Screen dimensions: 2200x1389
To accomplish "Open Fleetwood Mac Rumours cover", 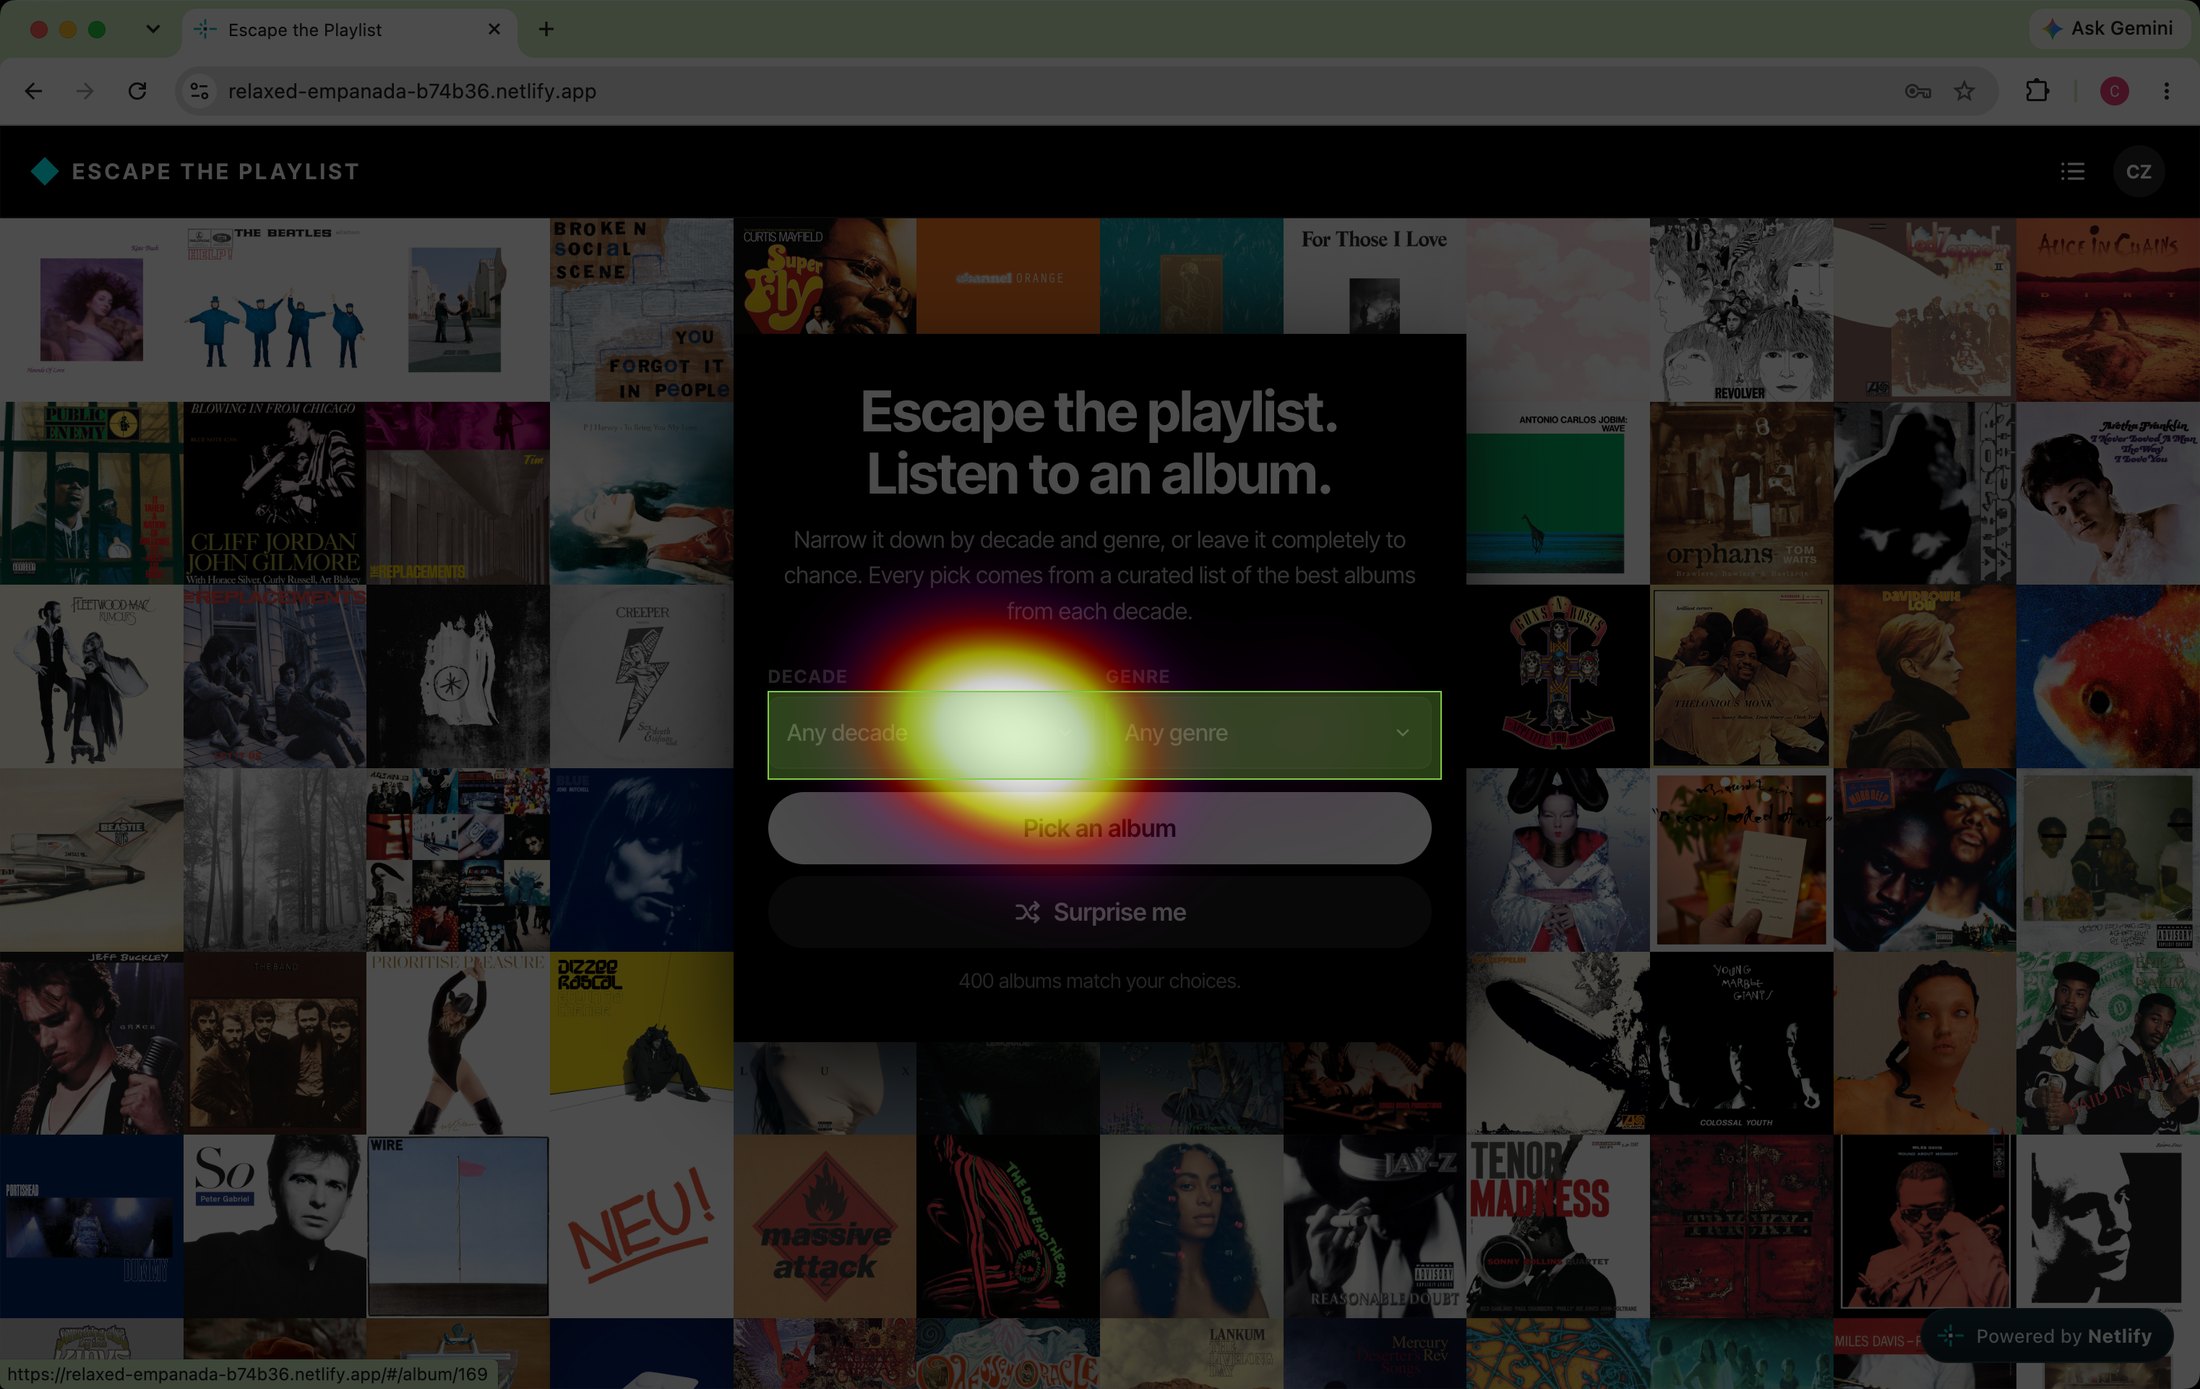I will (91, 676).
